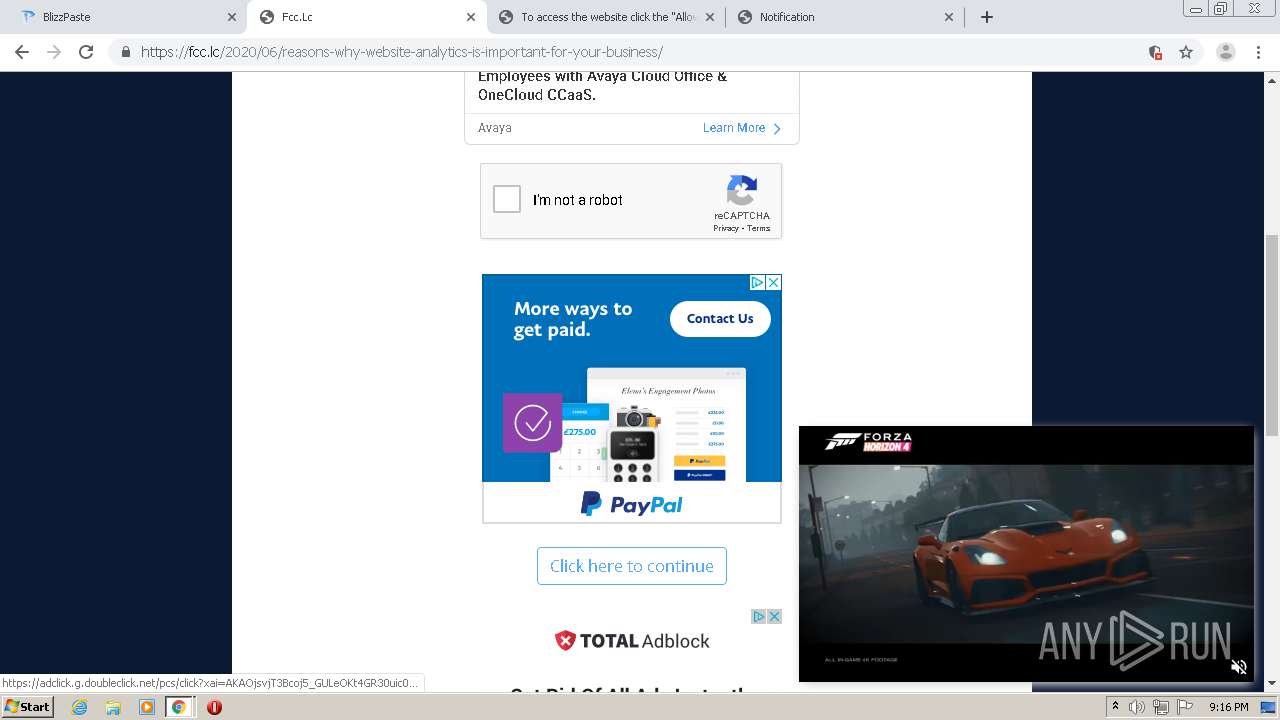Close the Fcc.Lc tab

[x=471, y=17]
